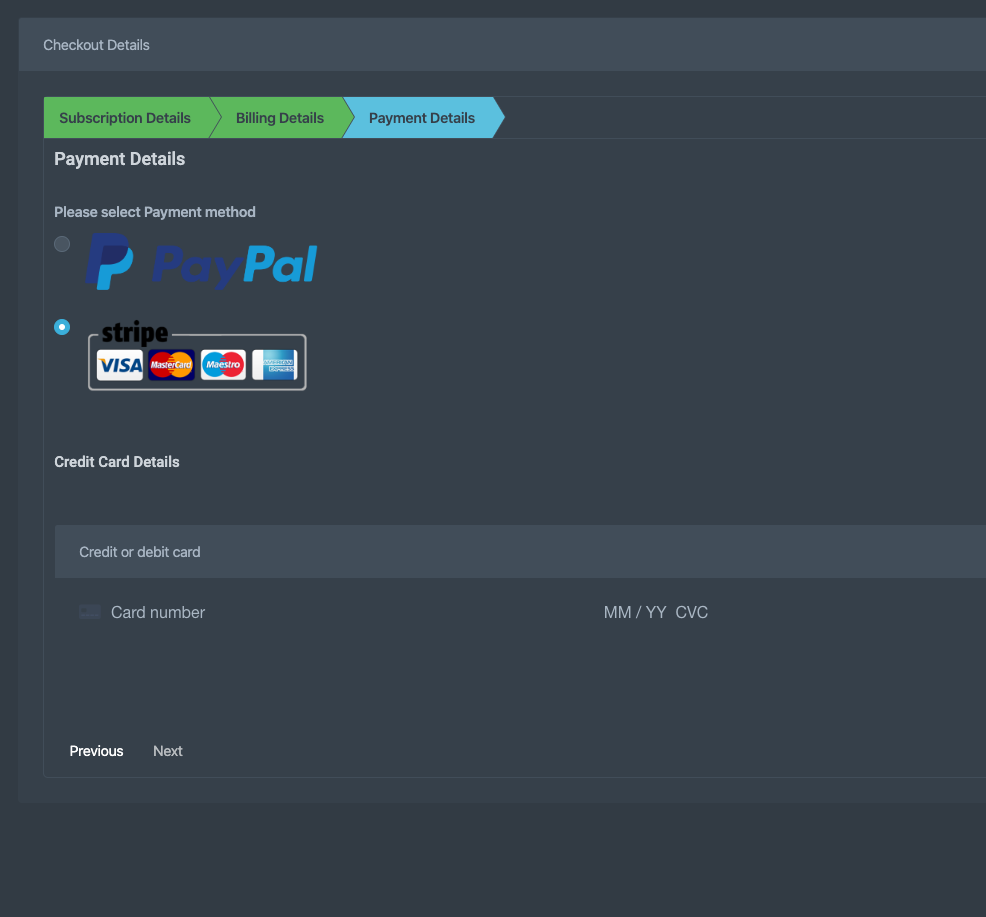Click the MasterCard icon
Viewport: 986px width, 917px height.
(x=171, y=365)
